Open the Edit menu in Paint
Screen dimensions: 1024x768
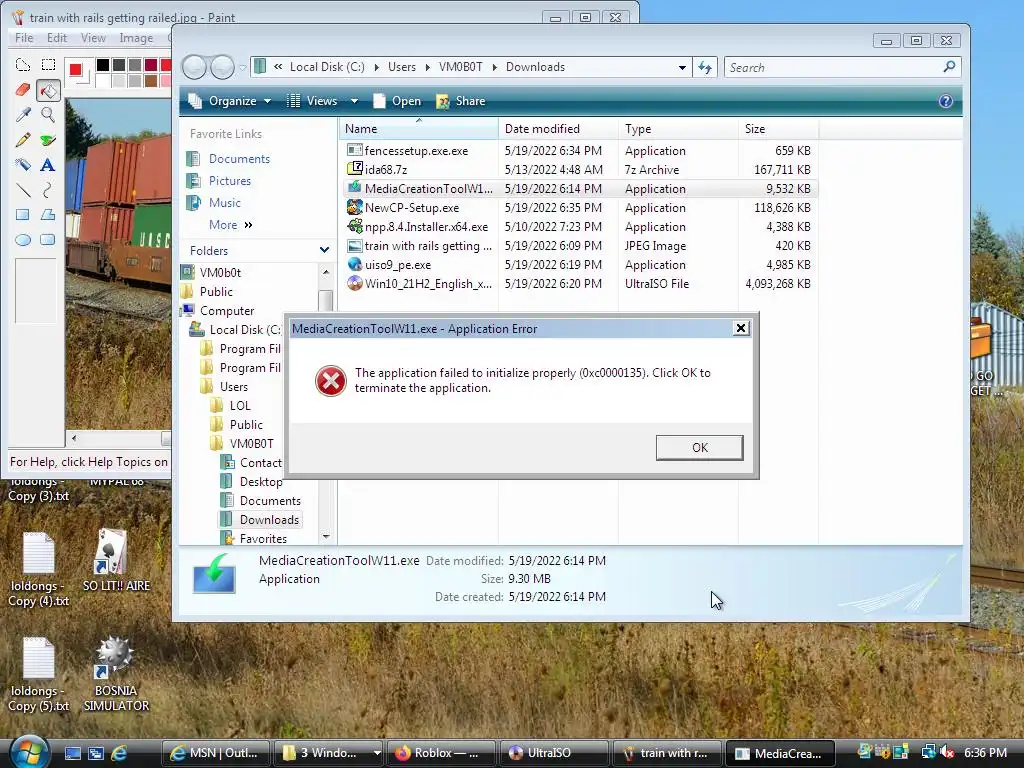tap(57, 38)
